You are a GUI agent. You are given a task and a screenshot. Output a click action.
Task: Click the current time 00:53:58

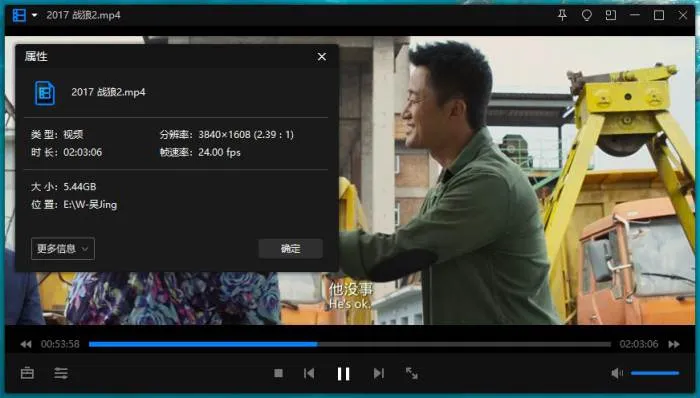click(x=60, y=344)
